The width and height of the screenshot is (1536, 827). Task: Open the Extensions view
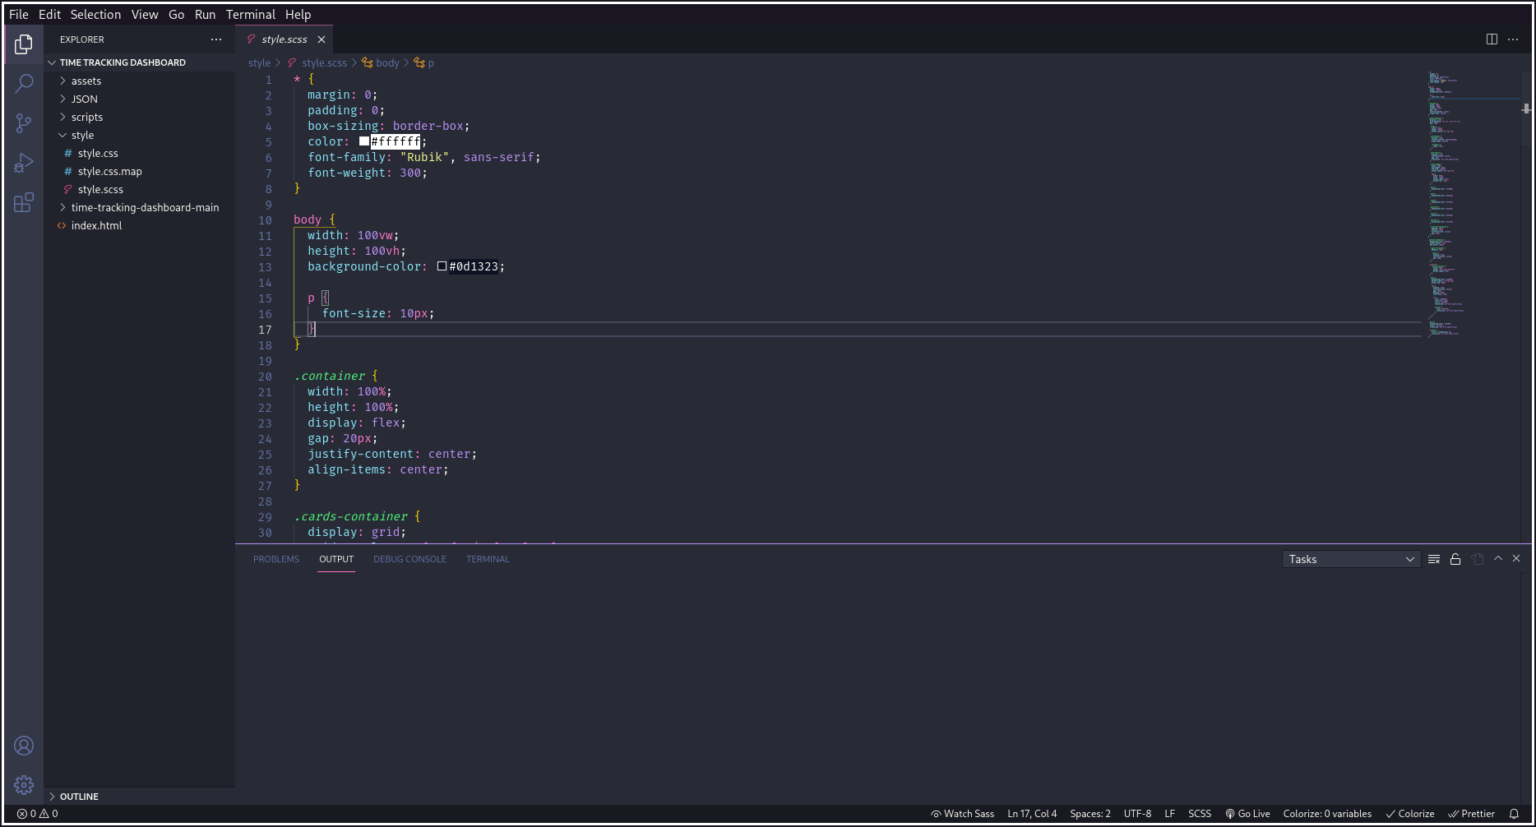(x=24, y=202)
